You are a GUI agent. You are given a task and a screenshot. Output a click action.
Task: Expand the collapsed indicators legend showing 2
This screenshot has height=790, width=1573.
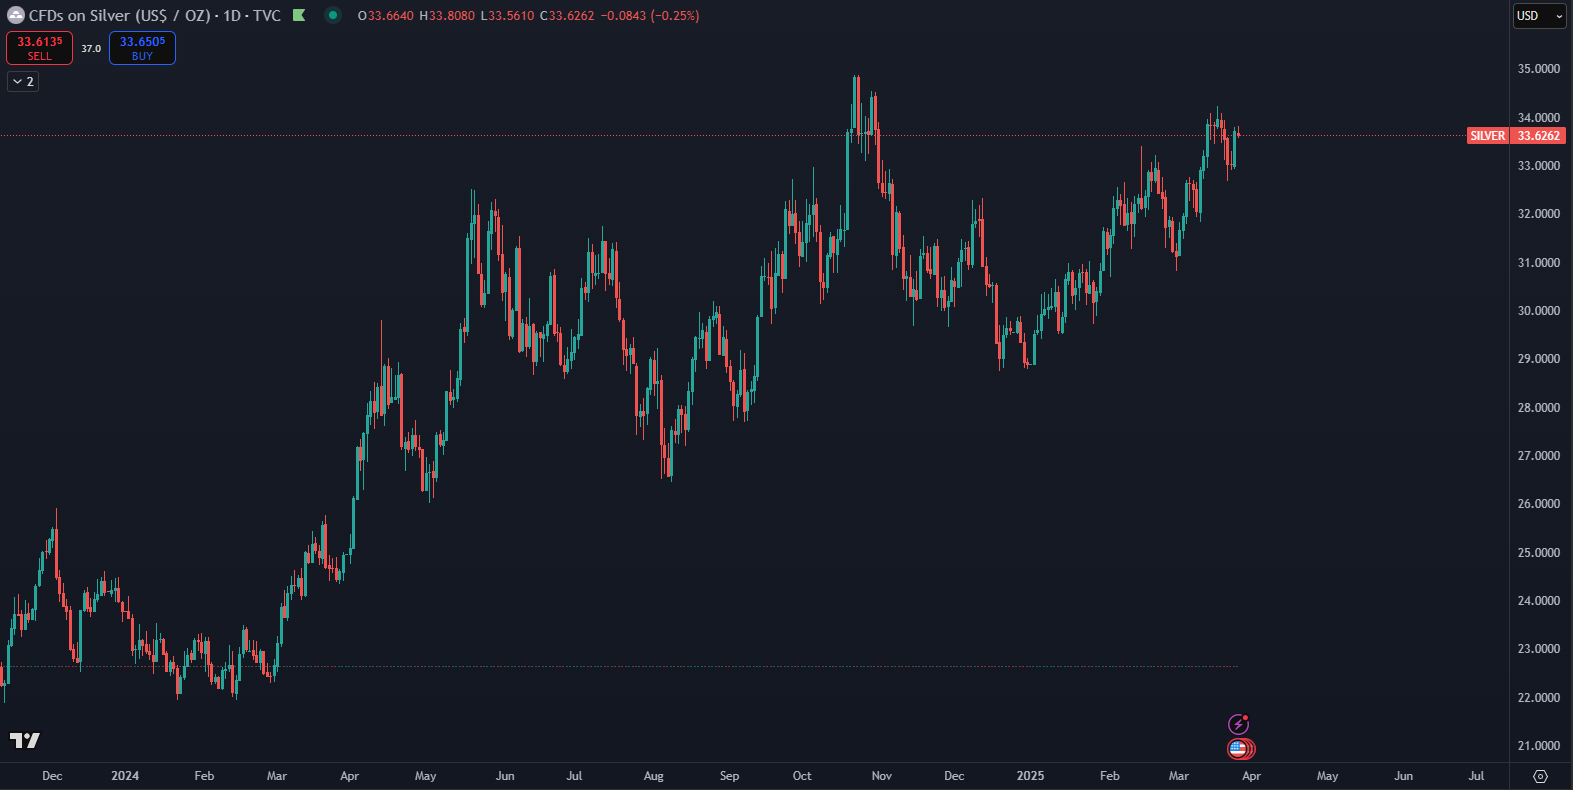pyautogui.click(x=24, y=82)
